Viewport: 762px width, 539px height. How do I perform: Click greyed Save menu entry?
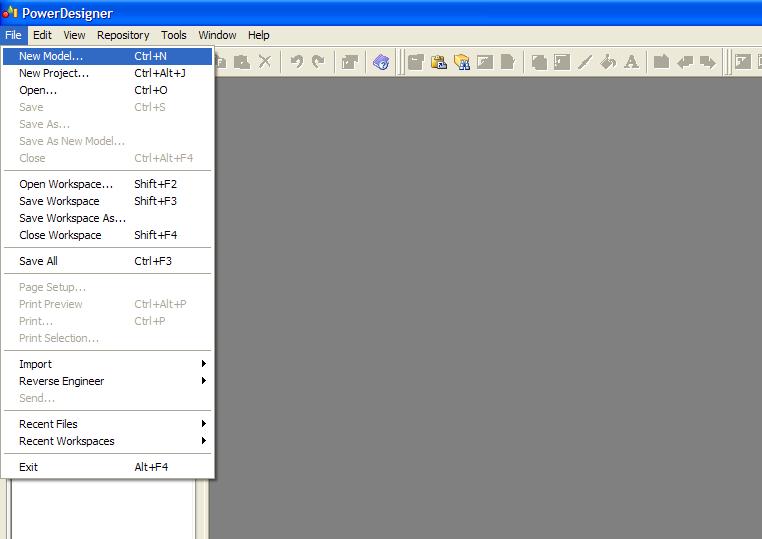107,107
